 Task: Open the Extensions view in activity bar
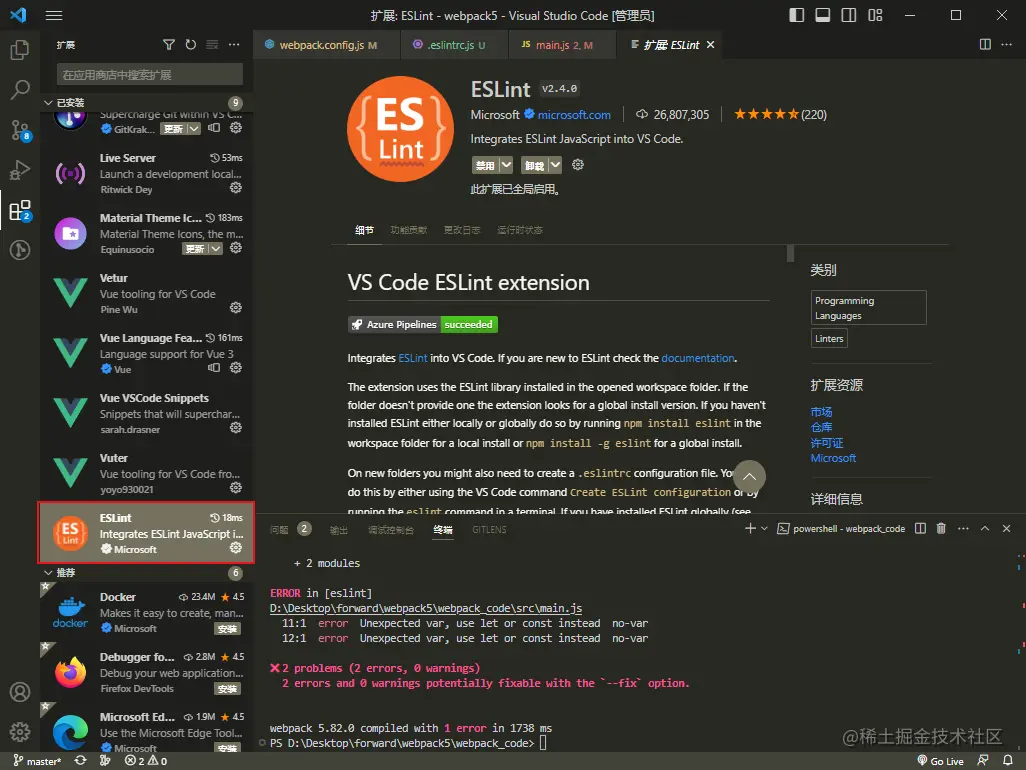[x=20, y=211]
